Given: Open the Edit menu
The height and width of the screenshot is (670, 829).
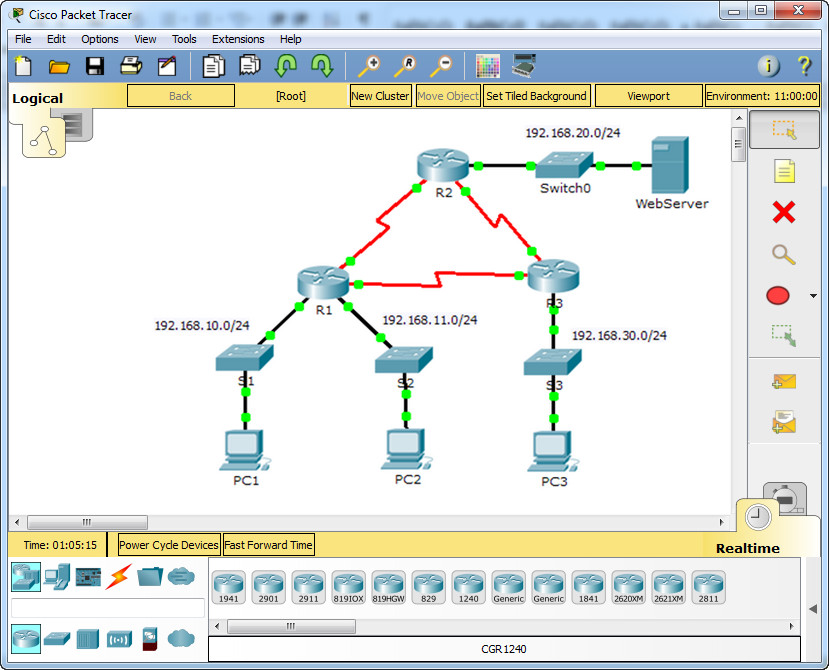Looking at the screenshot, I should pos(56,39).
